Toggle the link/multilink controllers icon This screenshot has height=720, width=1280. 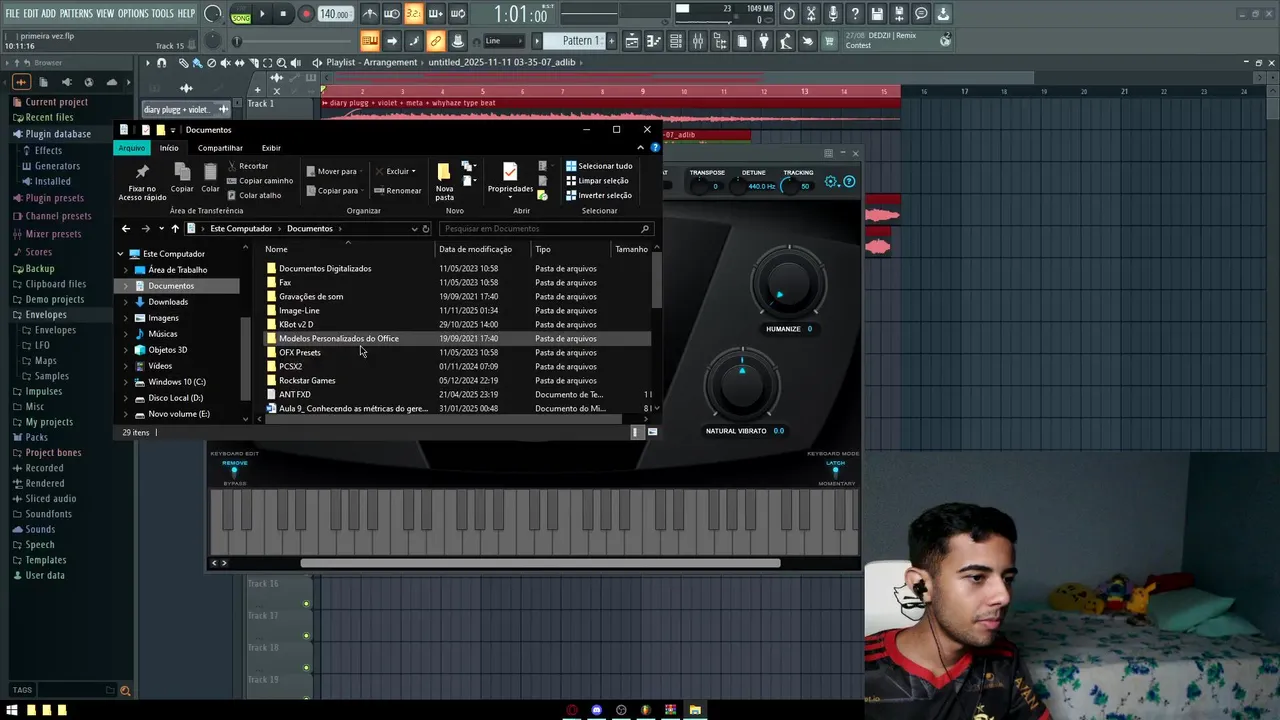click(x=435, y=41)
